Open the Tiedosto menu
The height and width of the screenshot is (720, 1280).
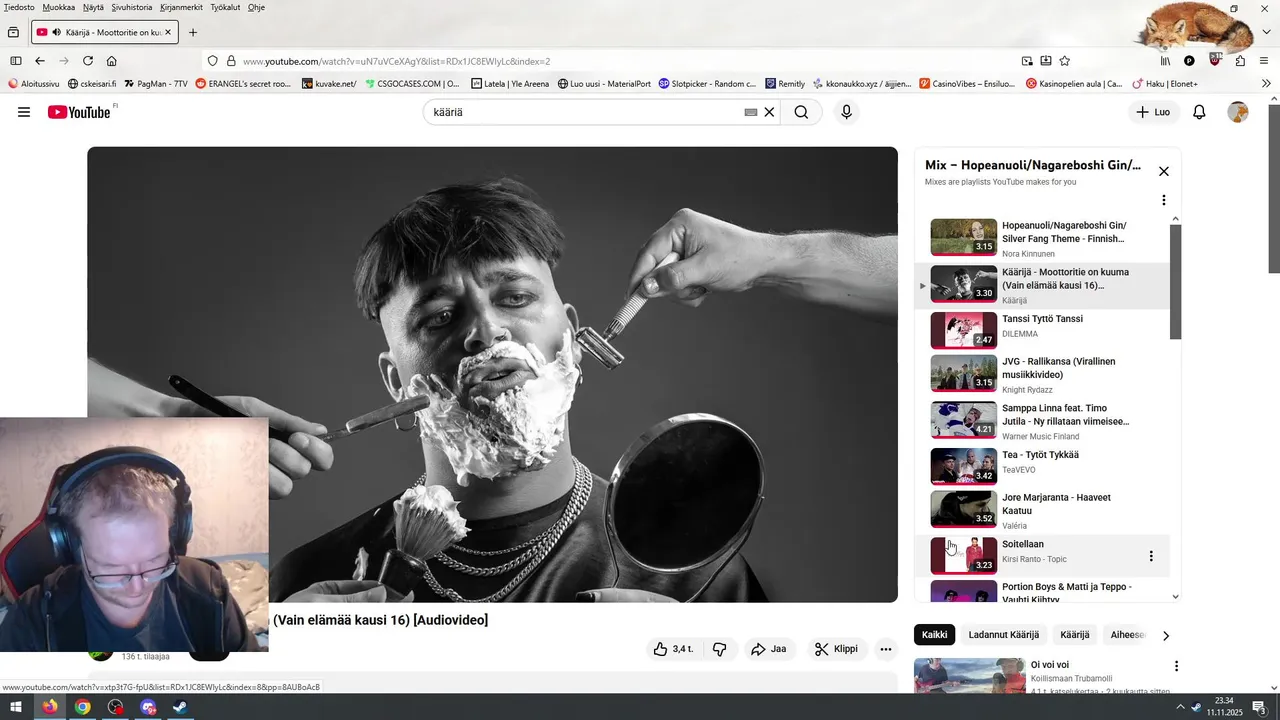pos(19,7)
